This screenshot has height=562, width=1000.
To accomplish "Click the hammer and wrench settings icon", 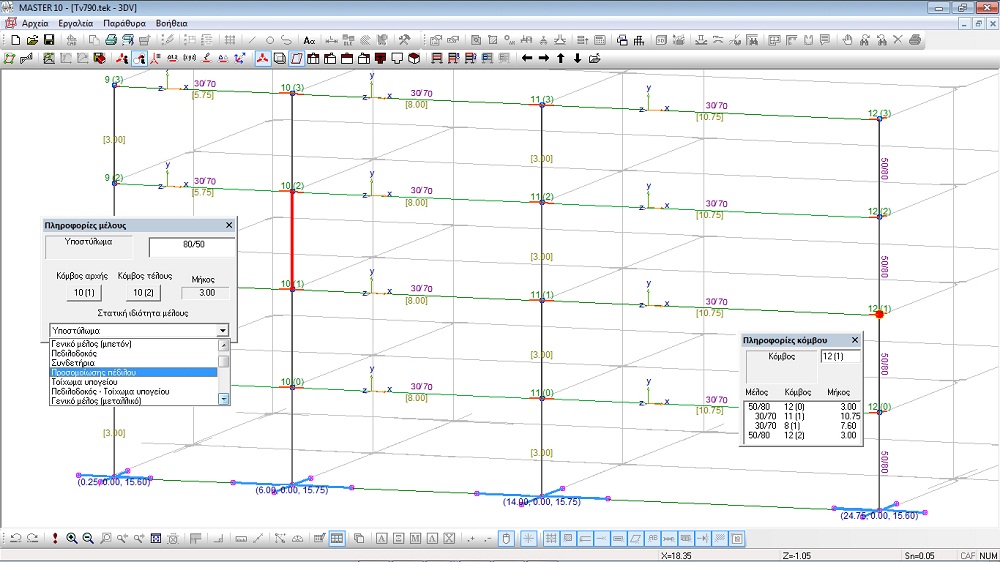I will click(x=405, y=40).
